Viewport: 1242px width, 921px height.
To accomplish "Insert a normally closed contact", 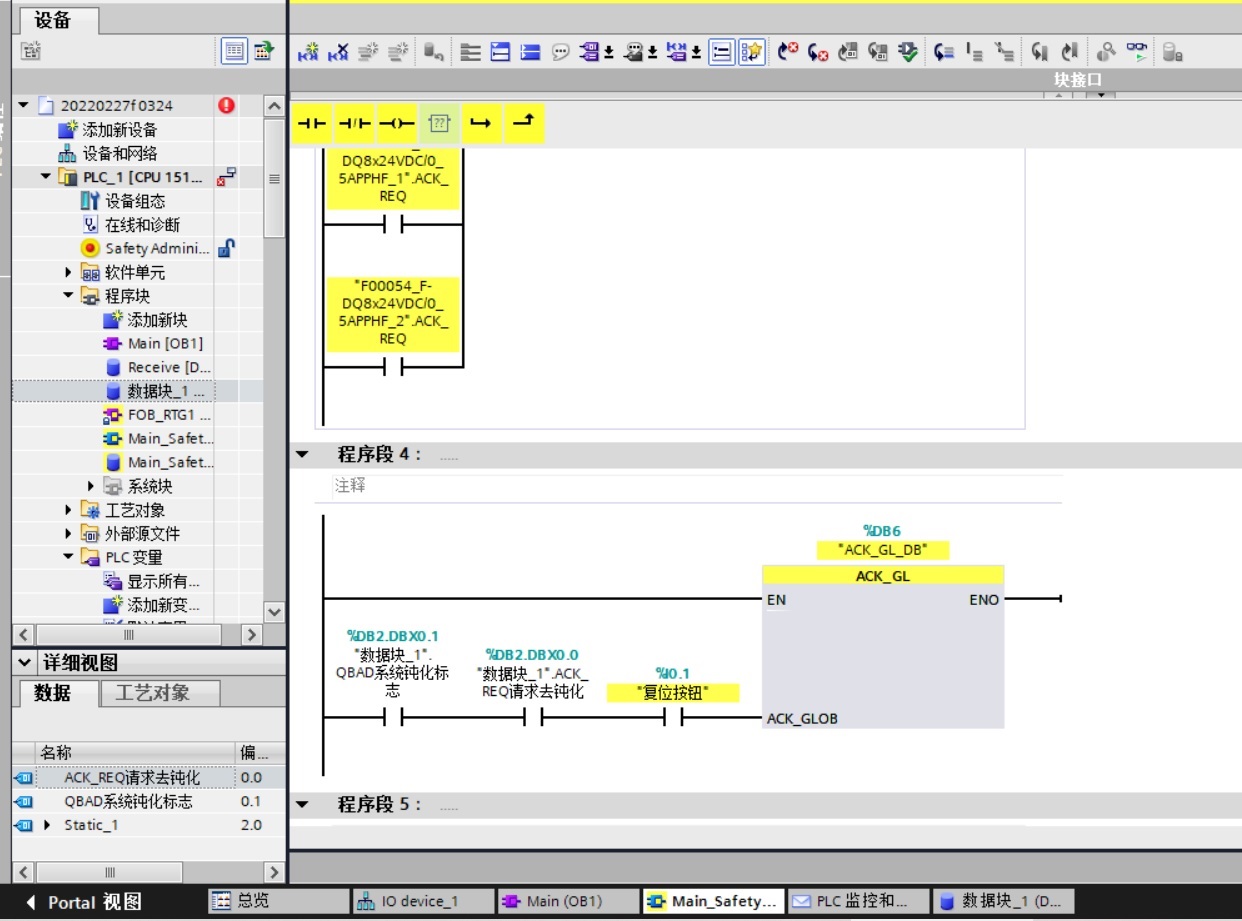I will point(355,123).
